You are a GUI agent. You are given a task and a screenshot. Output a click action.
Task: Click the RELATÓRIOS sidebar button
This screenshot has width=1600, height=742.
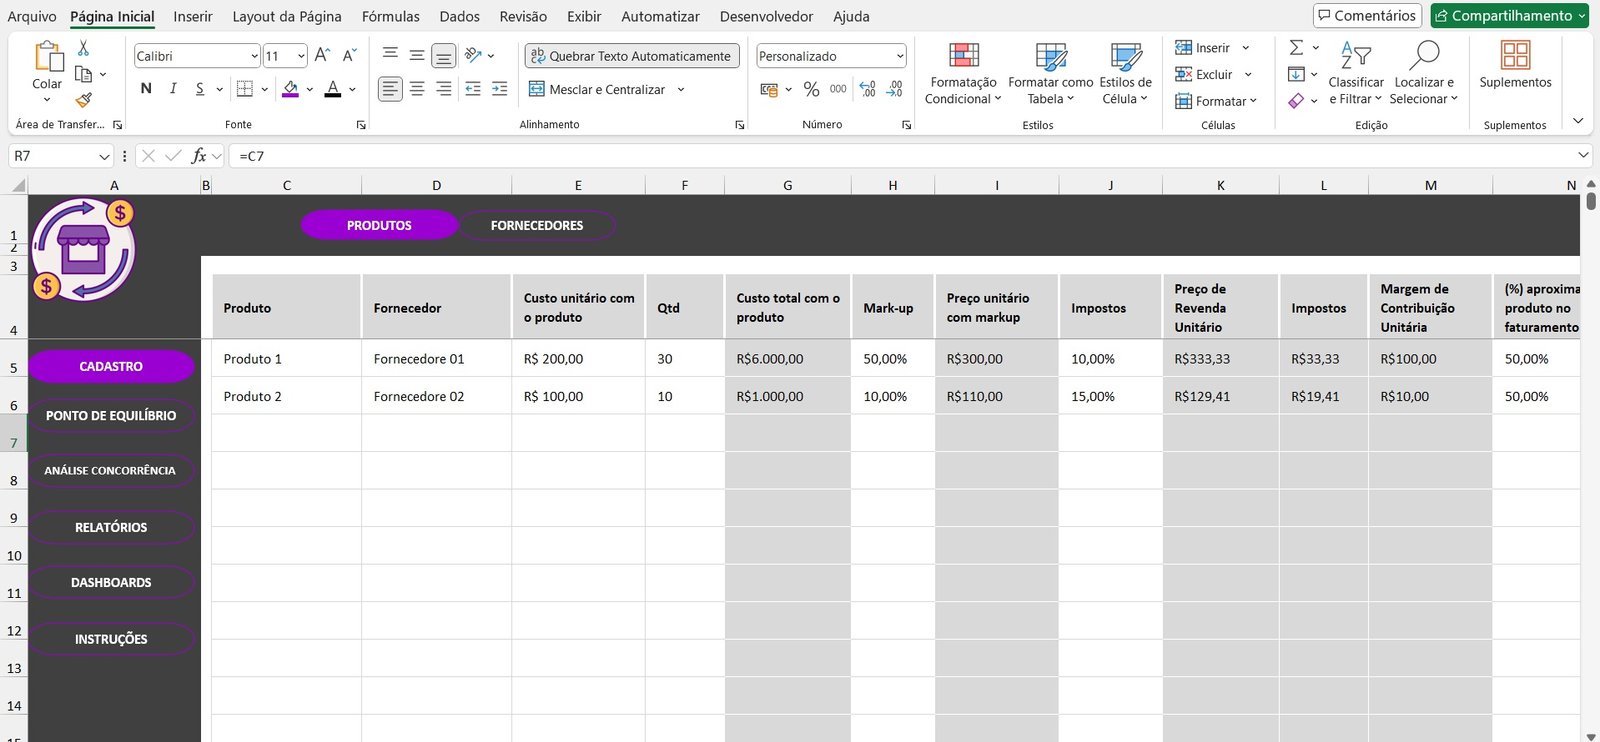pyautogui.click(x=111, y=527)
